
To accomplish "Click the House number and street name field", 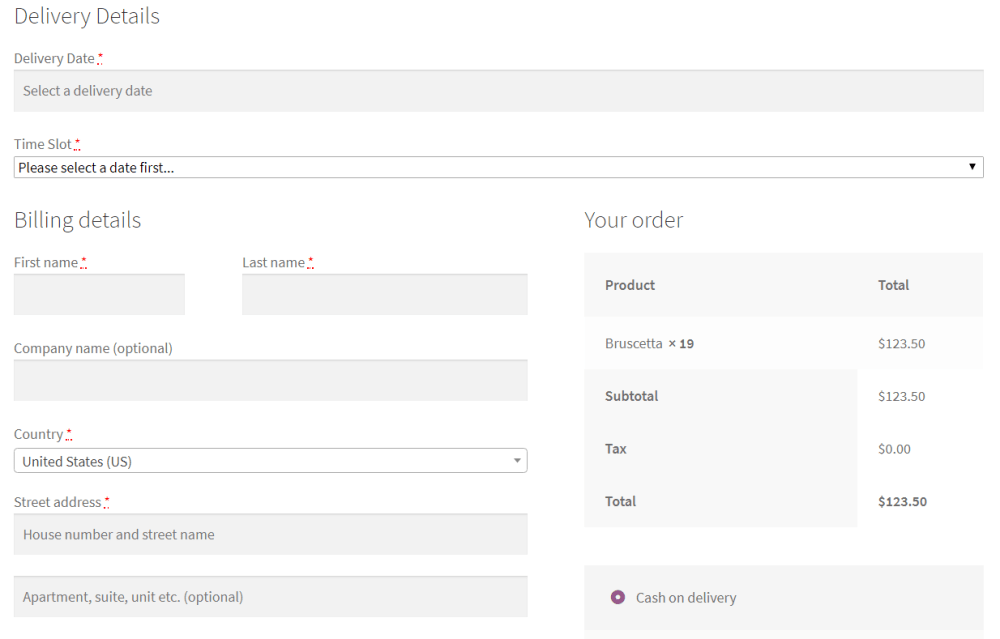I will pyautogui.click(x=270, y=535).
